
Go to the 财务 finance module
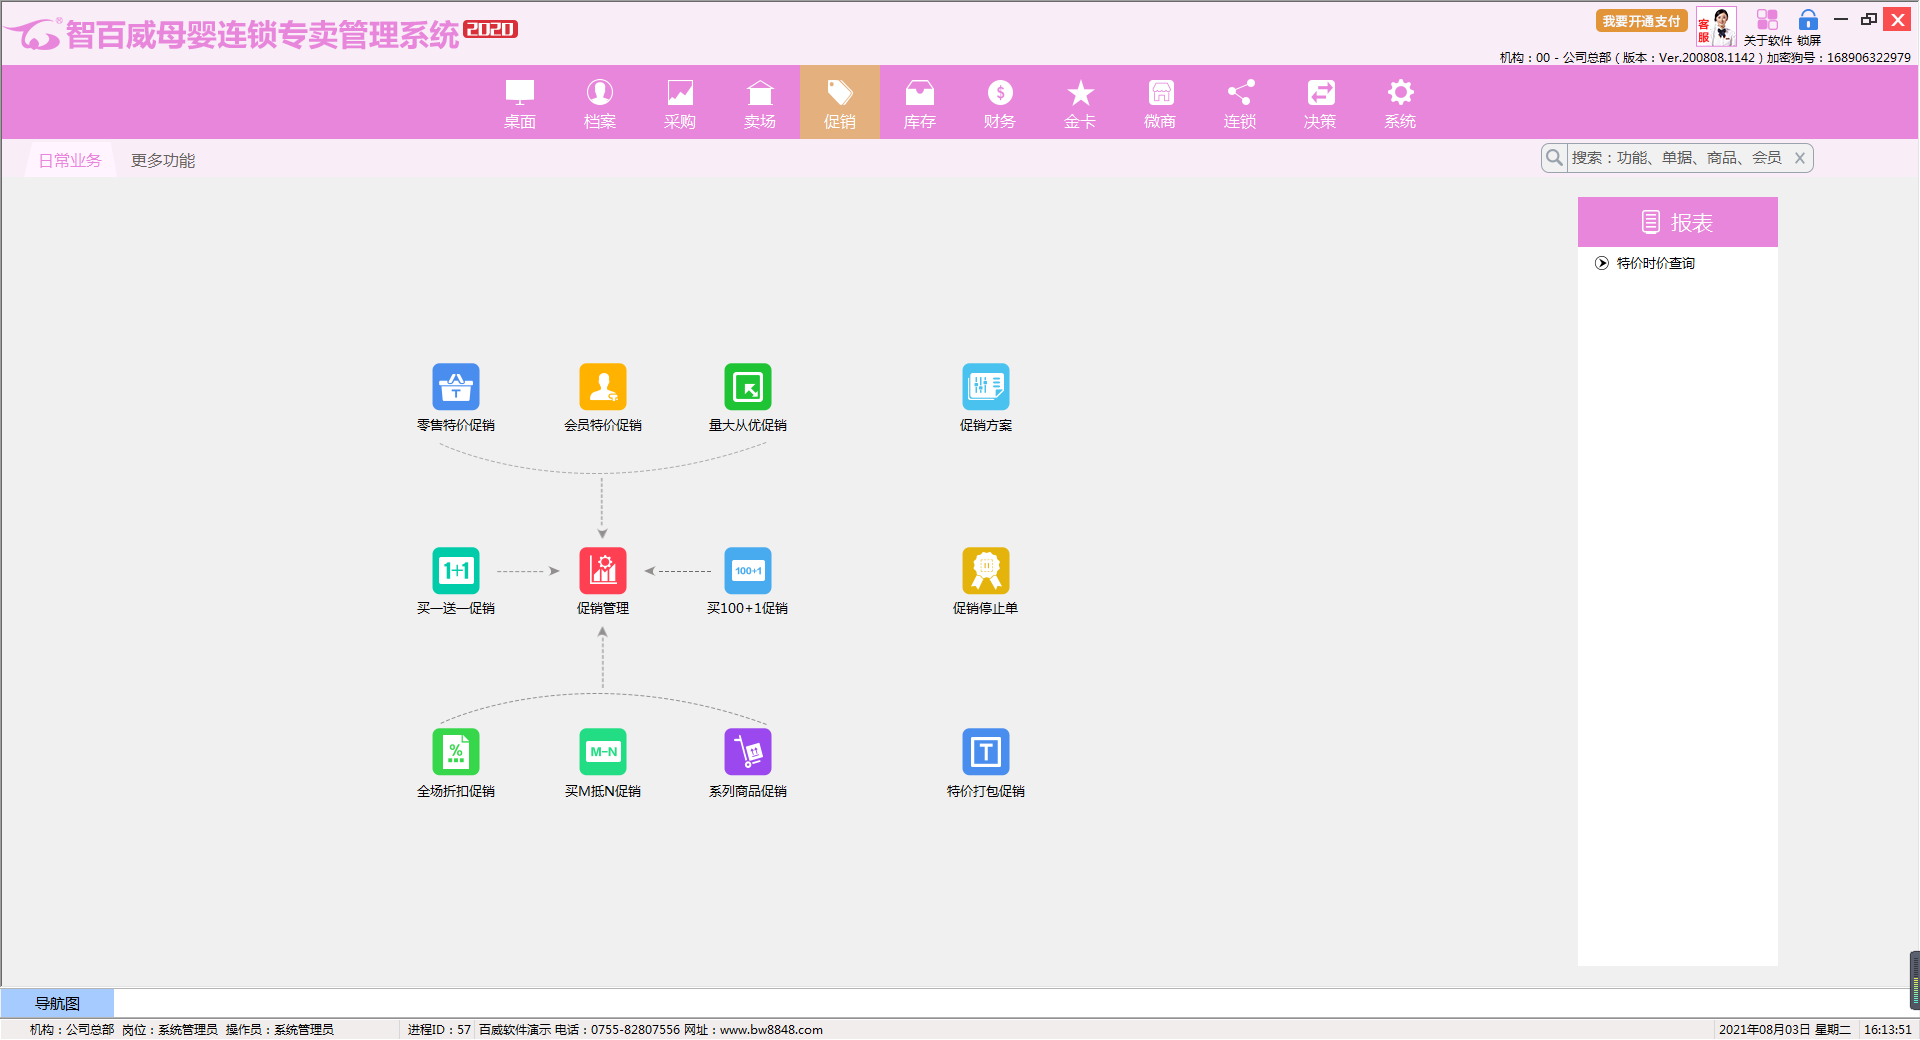999,103
